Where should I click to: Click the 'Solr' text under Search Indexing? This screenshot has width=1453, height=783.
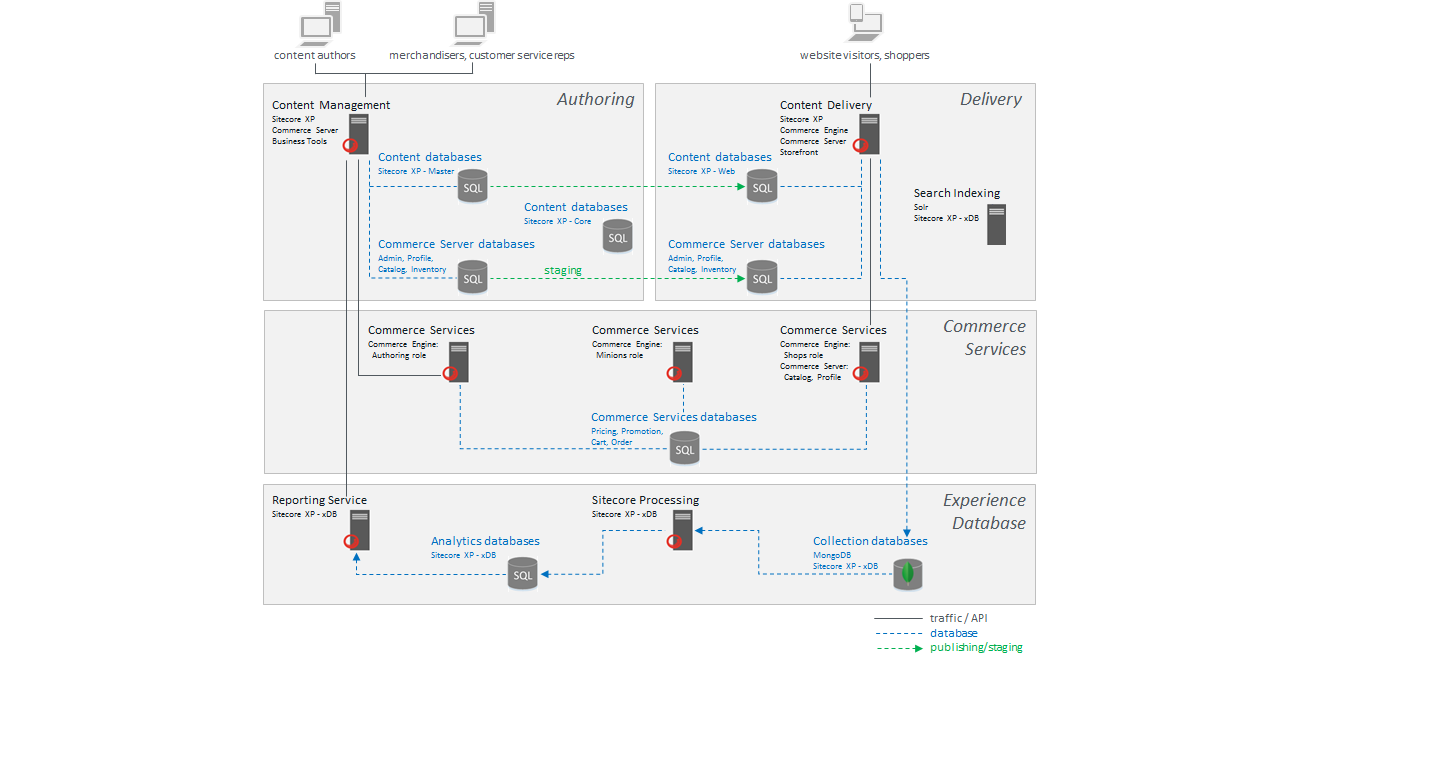[x=921, y=207]
